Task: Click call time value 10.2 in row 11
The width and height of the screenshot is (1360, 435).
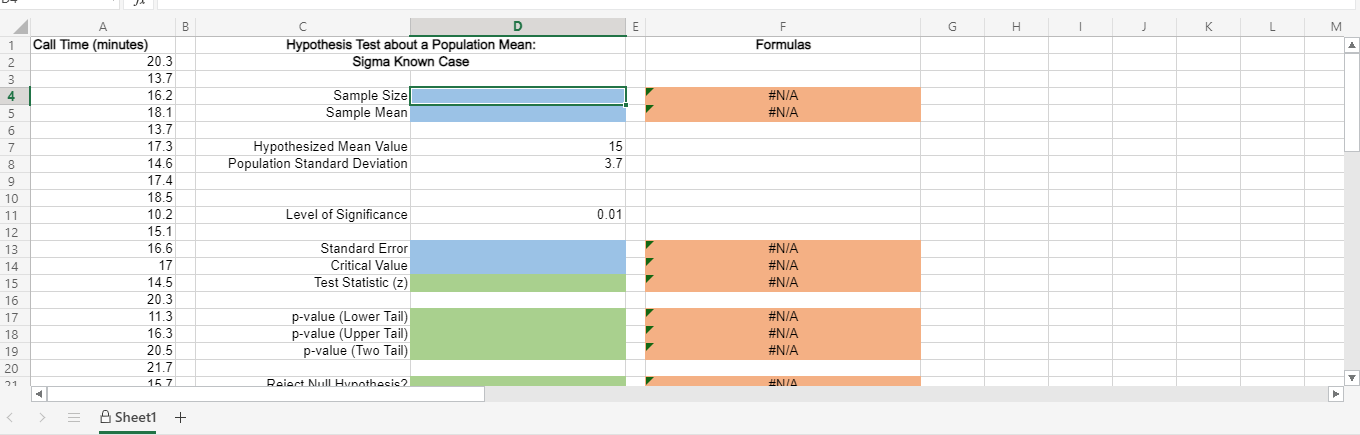Action: (x=103, y=215)
